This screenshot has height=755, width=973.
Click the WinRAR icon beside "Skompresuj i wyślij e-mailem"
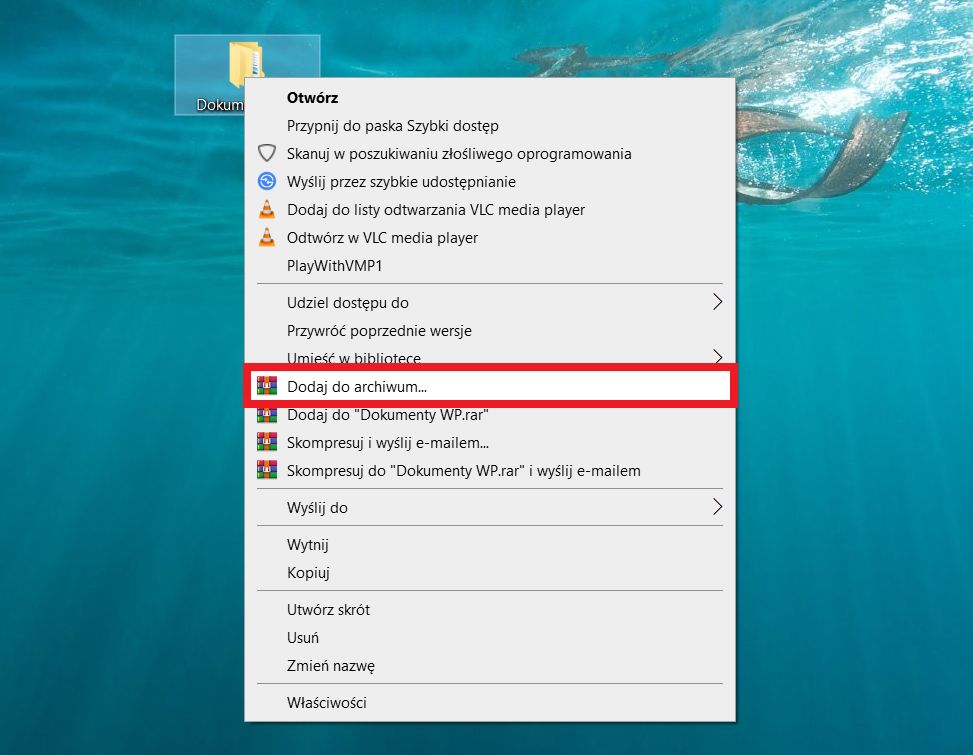(266, 442)
